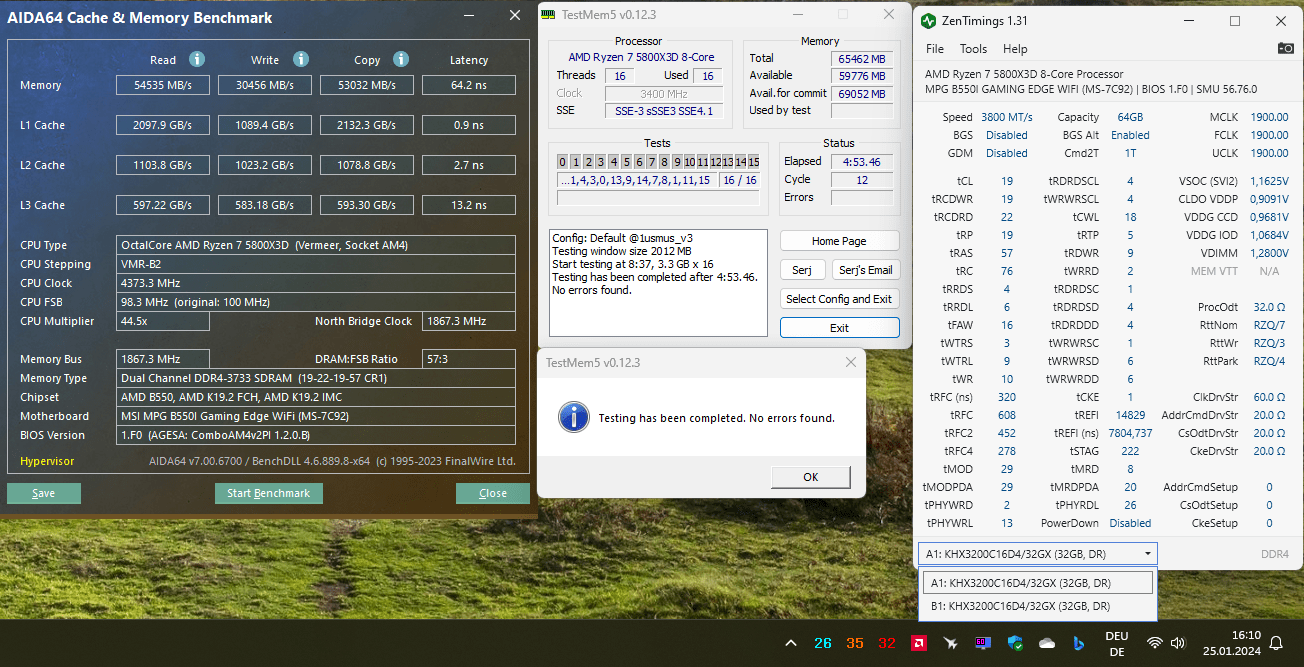Viewport: 1304px width, 667px height.
Task: Close the TestMem5 completion message dialog
Action: coord(851,362)
